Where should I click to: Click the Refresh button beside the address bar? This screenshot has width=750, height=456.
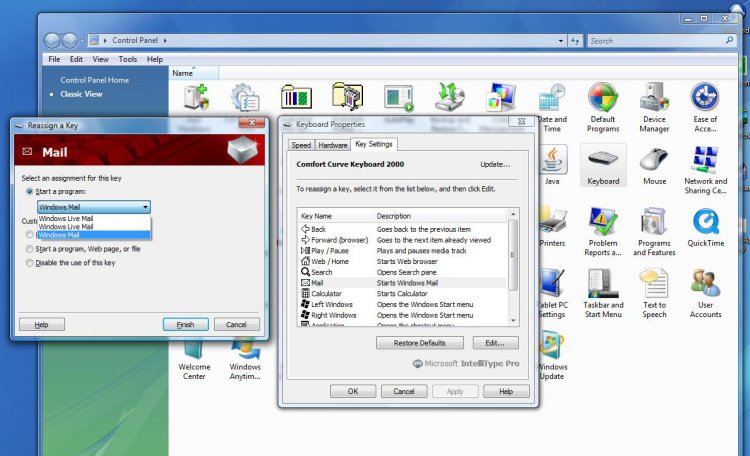[x=575, y=41]
